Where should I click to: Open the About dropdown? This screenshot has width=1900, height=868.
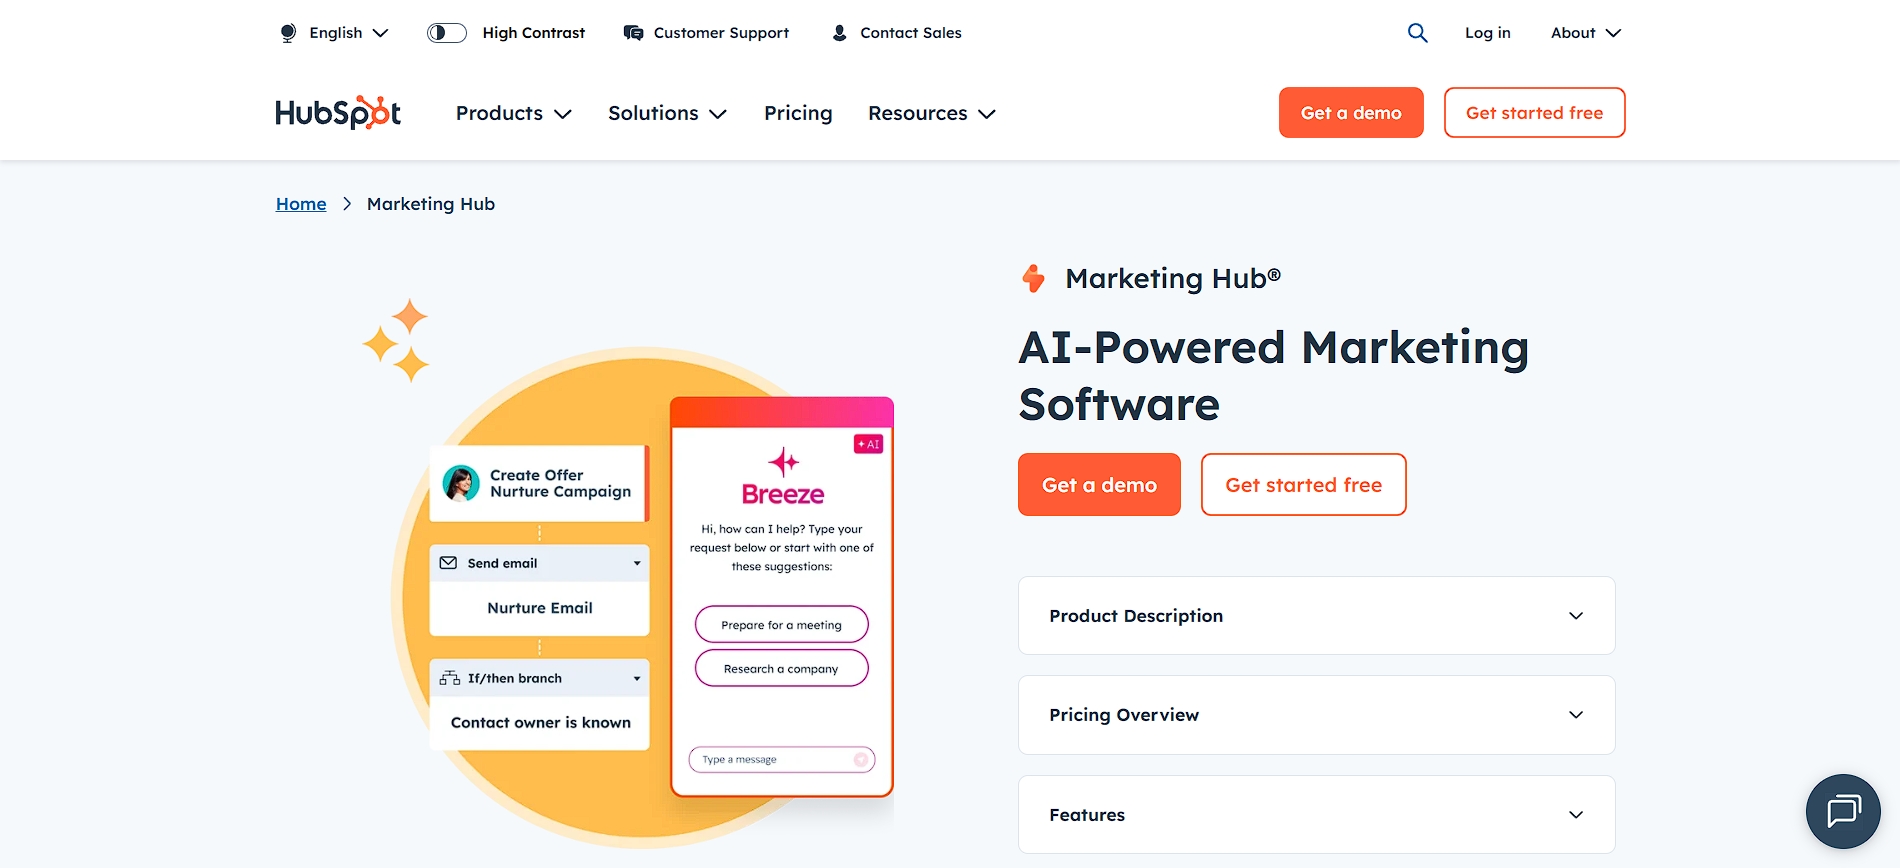[1586, 33]
